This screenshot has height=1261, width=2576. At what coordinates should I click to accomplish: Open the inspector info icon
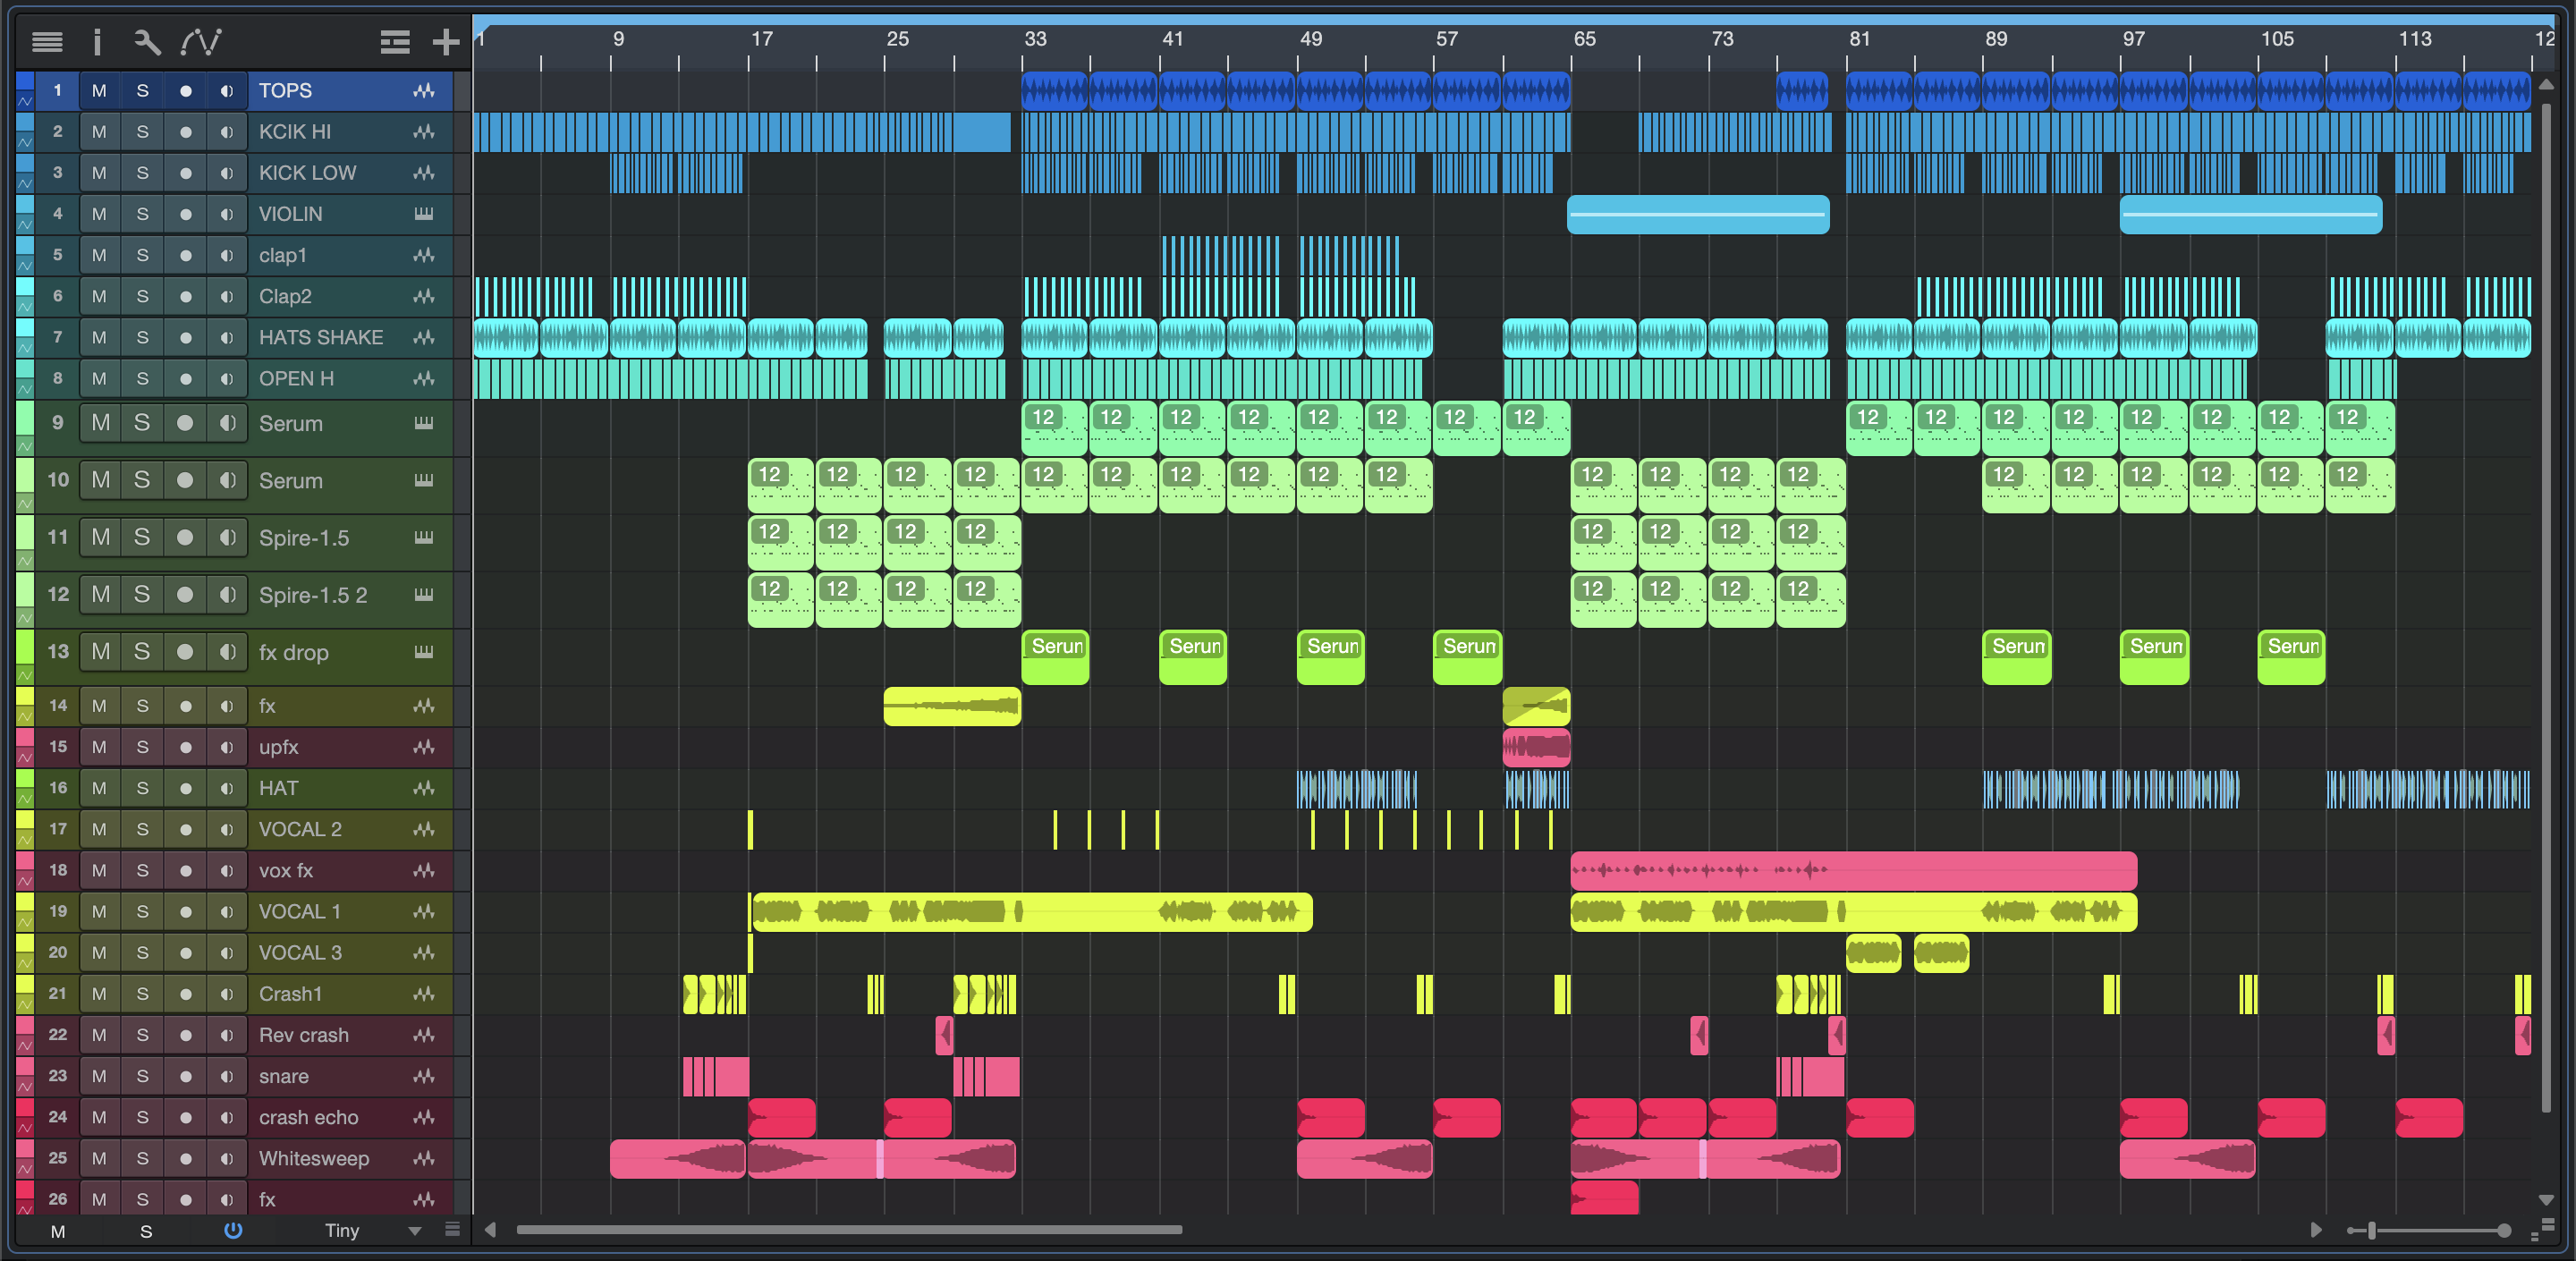97,42
